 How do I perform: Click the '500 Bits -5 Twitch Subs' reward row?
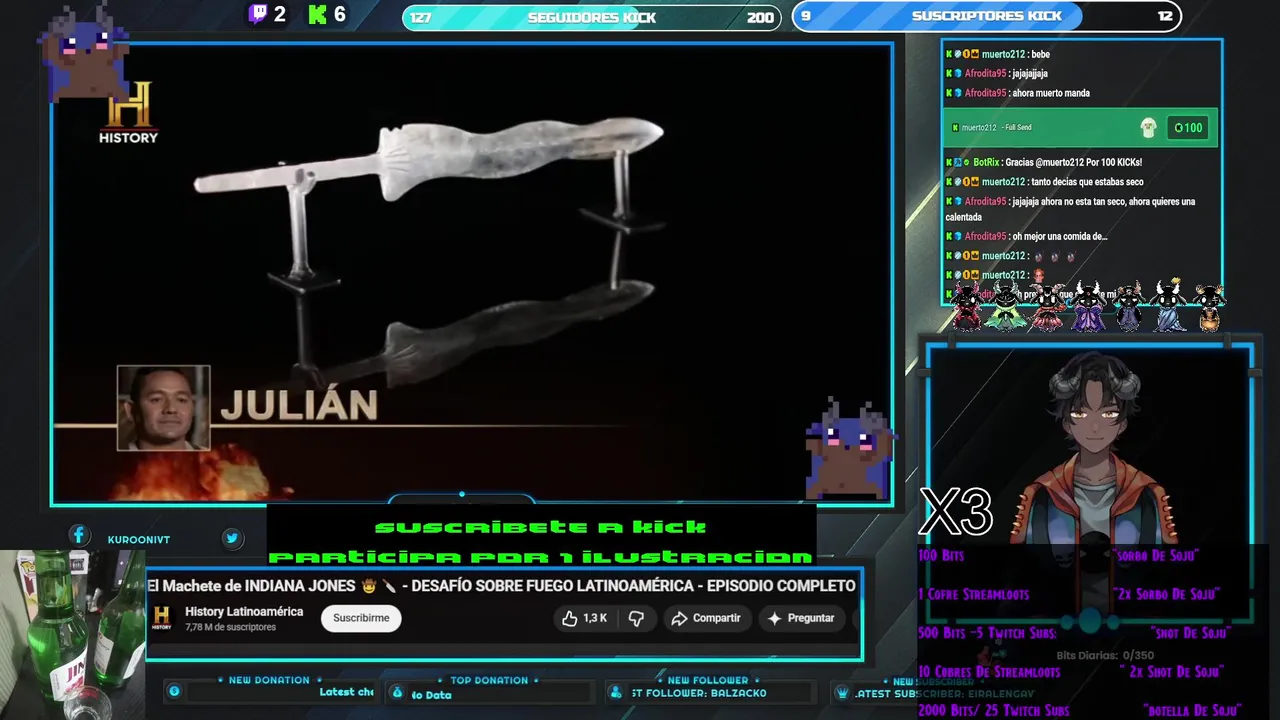1074,633
